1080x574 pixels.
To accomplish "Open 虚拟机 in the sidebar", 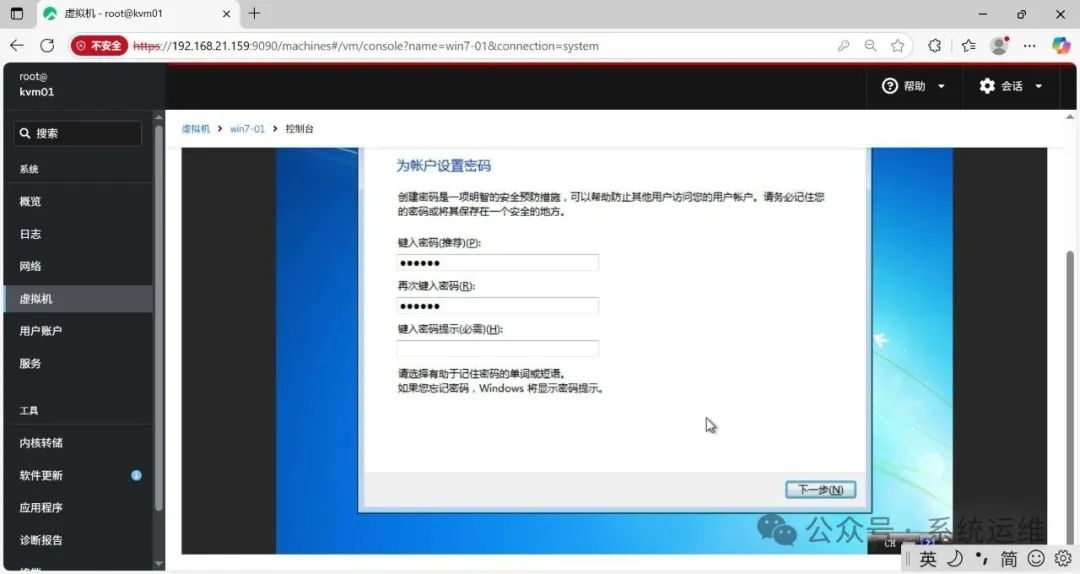I will pyautogui.click(x=78, y=298).
